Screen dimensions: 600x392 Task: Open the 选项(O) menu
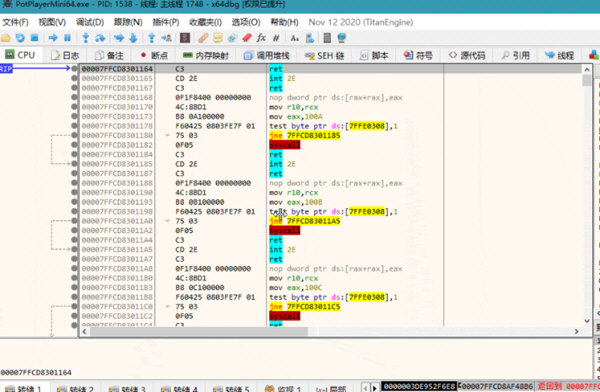[246, 22]
